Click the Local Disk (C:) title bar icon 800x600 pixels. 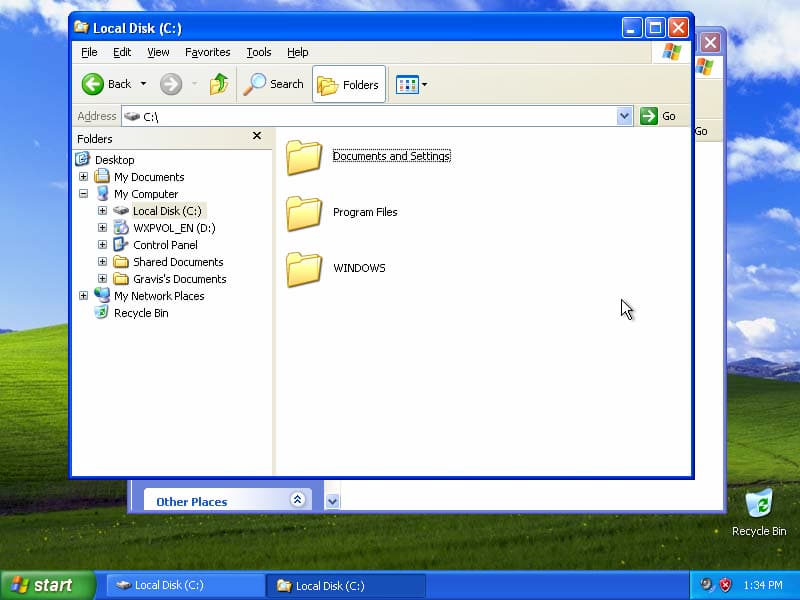81,27
